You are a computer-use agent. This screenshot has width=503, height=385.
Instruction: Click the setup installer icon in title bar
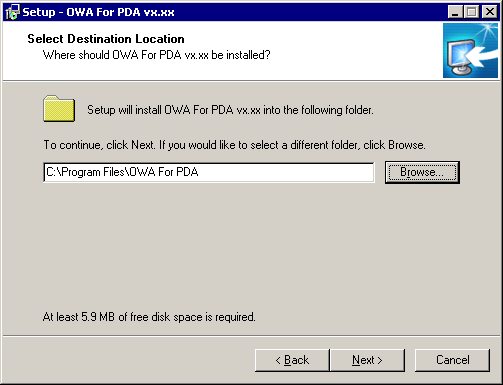[x=13, y=12]
